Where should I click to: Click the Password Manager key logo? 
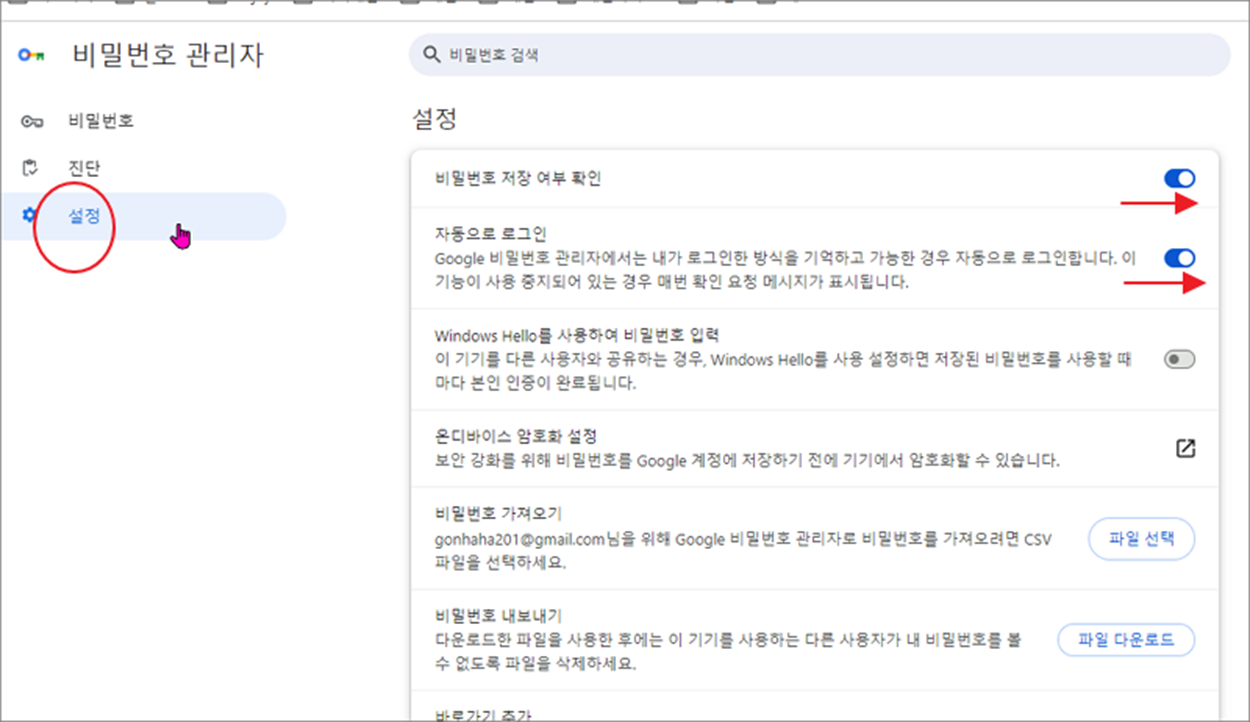pos(31,56)
